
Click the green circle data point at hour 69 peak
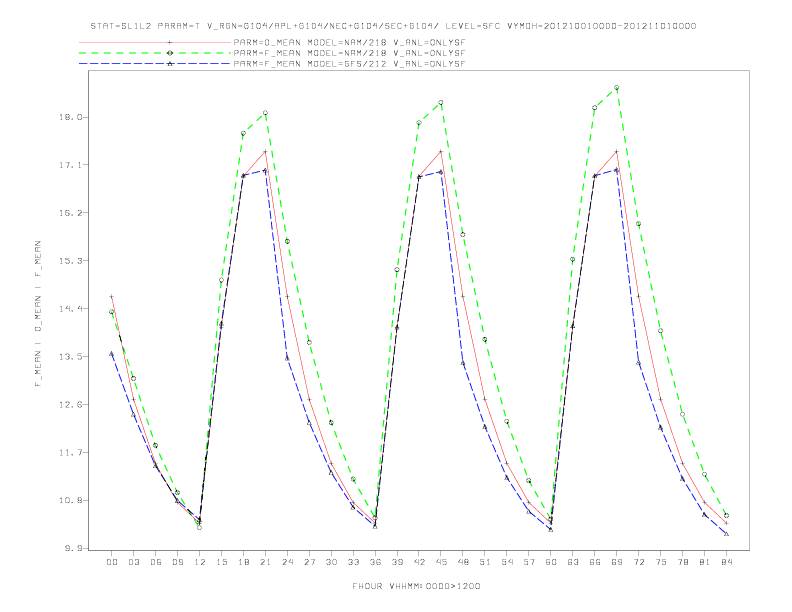pyautogui.click(x=617, y=88)
